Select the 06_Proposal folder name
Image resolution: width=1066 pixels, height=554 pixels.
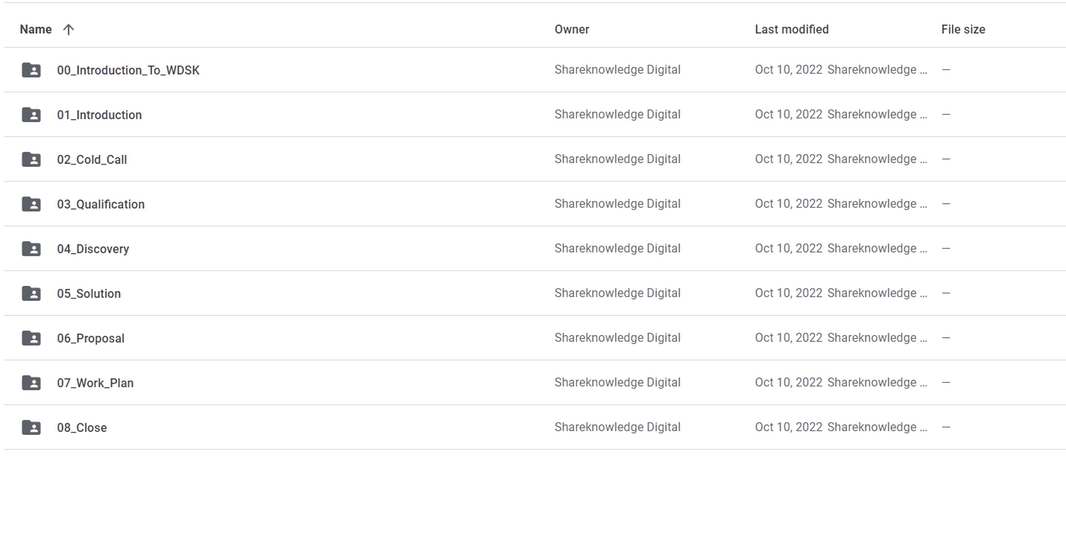[x=90, y=339]
